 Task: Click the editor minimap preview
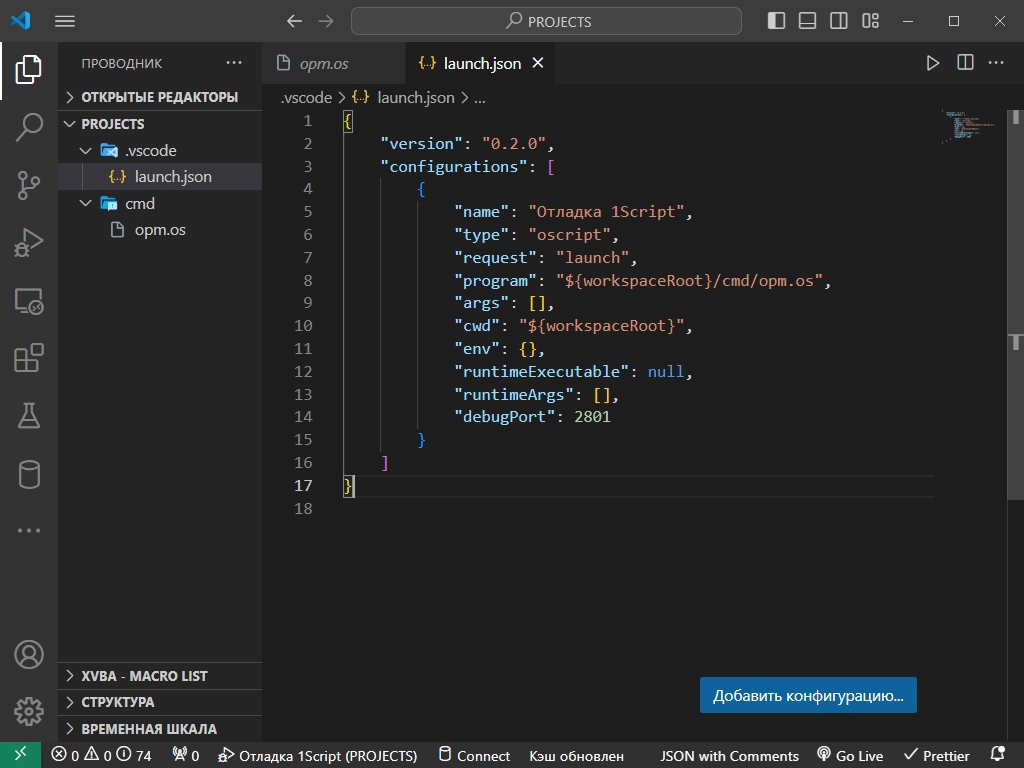pos(969,126)
